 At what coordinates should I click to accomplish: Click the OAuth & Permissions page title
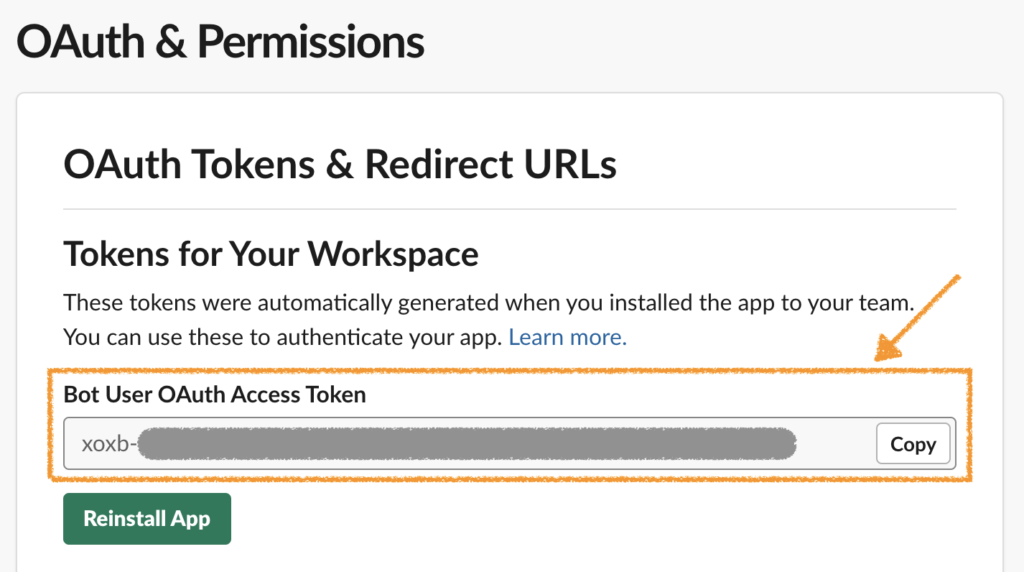click(220, 42)
